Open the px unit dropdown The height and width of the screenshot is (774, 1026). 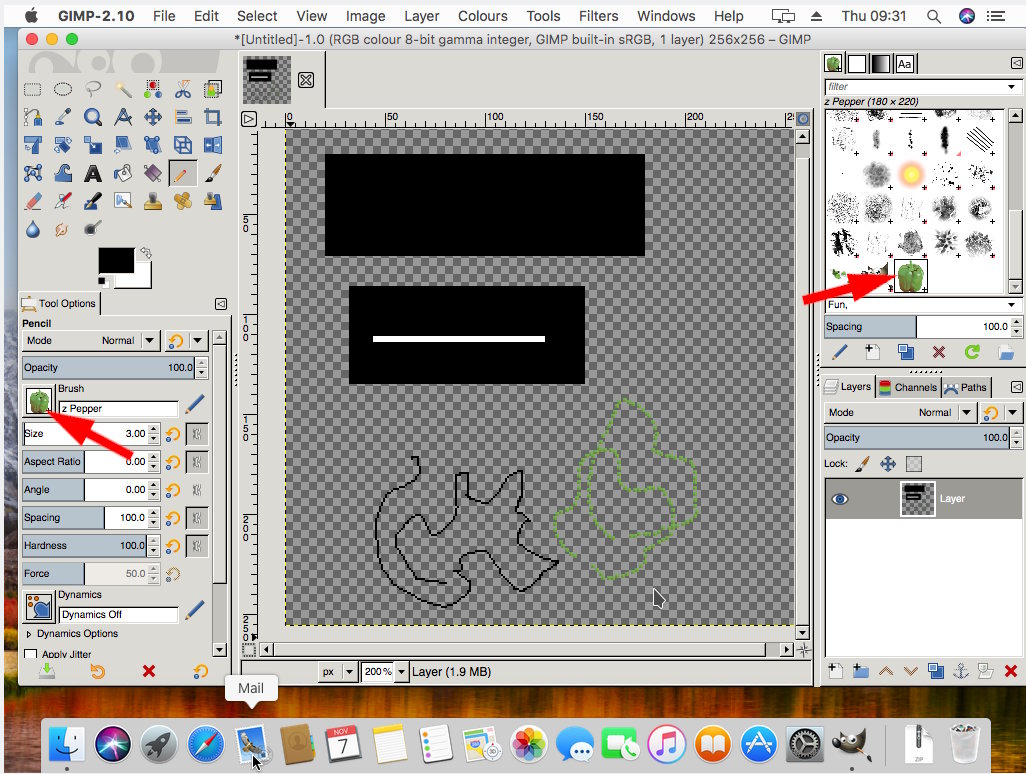pos(338,671)
